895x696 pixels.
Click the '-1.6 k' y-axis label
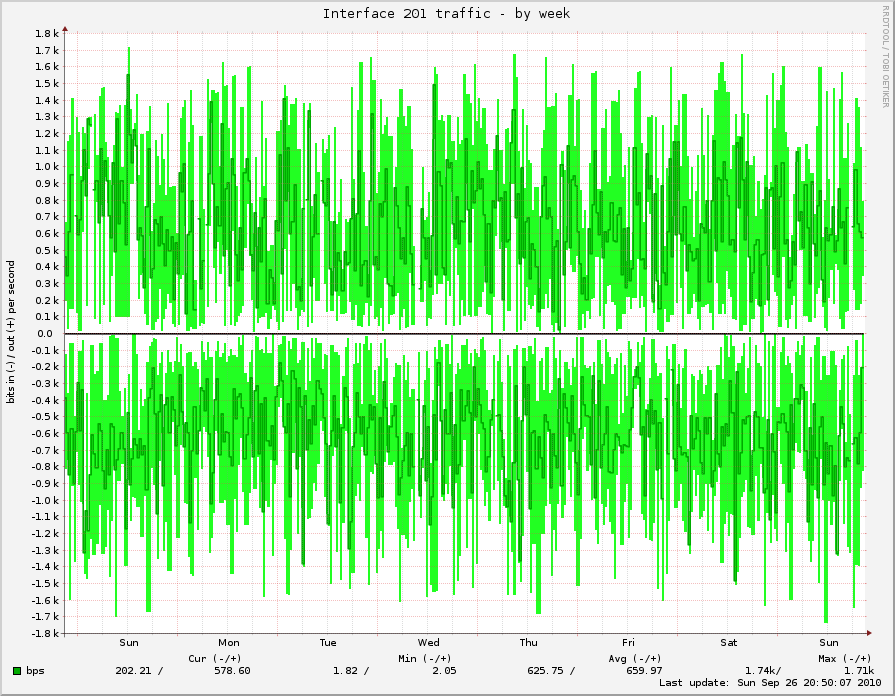pos(45,601)
